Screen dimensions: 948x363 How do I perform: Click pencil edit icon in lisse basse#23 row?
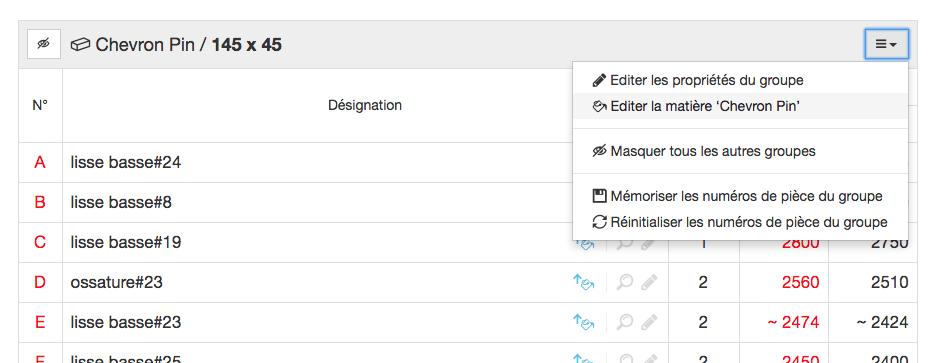[649, 322]
